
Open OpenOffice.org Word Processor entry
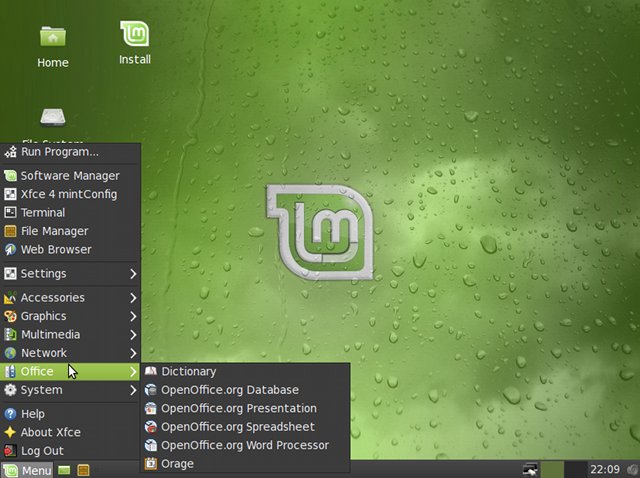245,445
